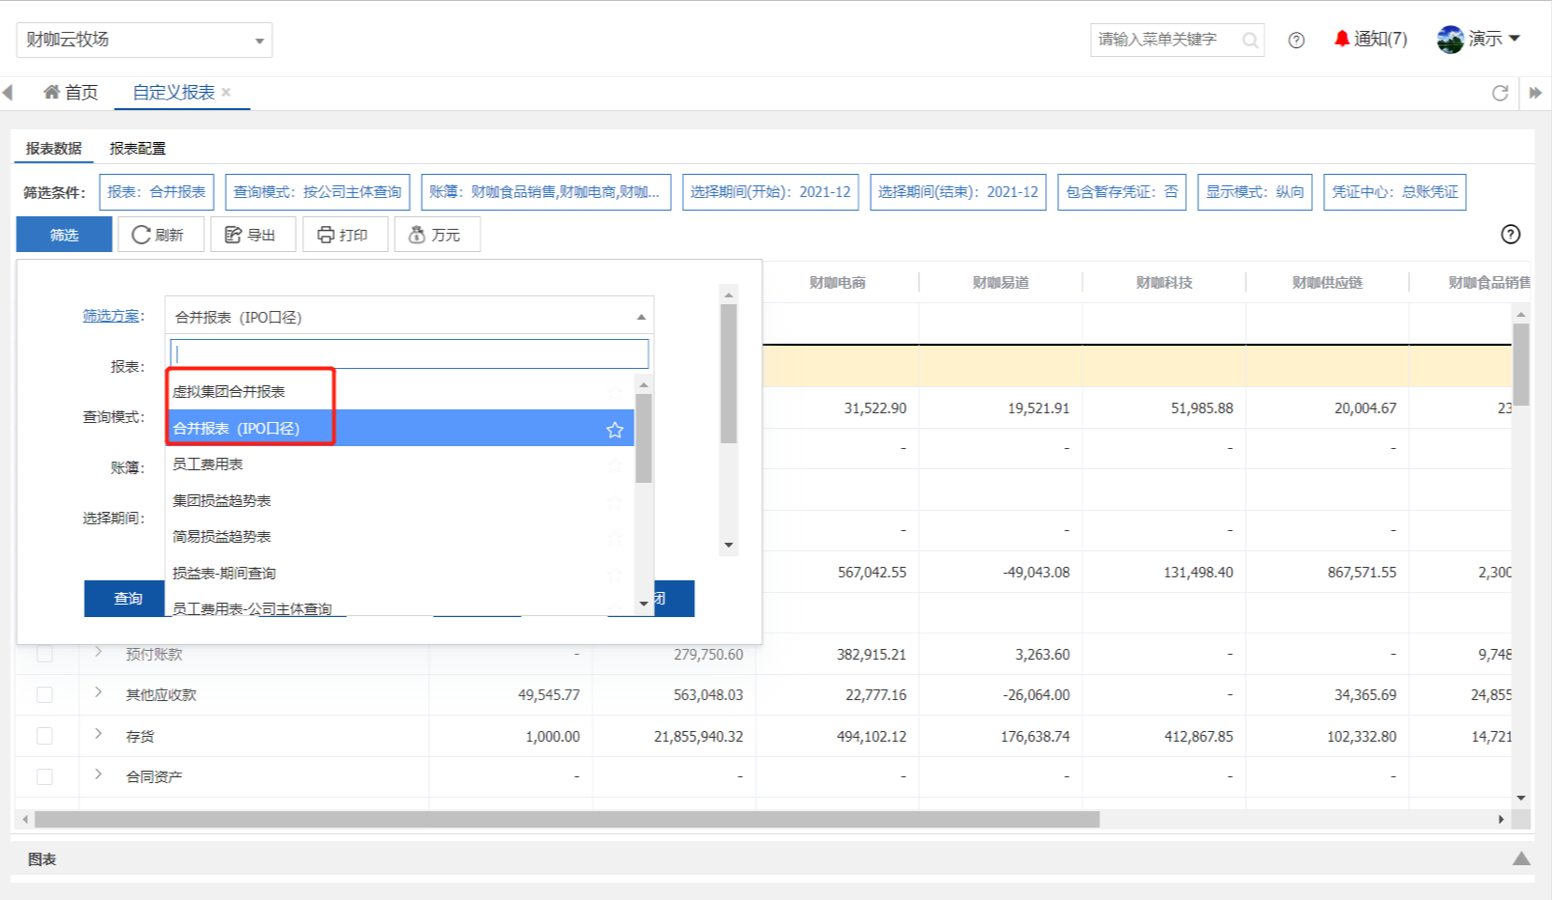
Task: Close the 自定义报表 tab
Action: [227, 92]
